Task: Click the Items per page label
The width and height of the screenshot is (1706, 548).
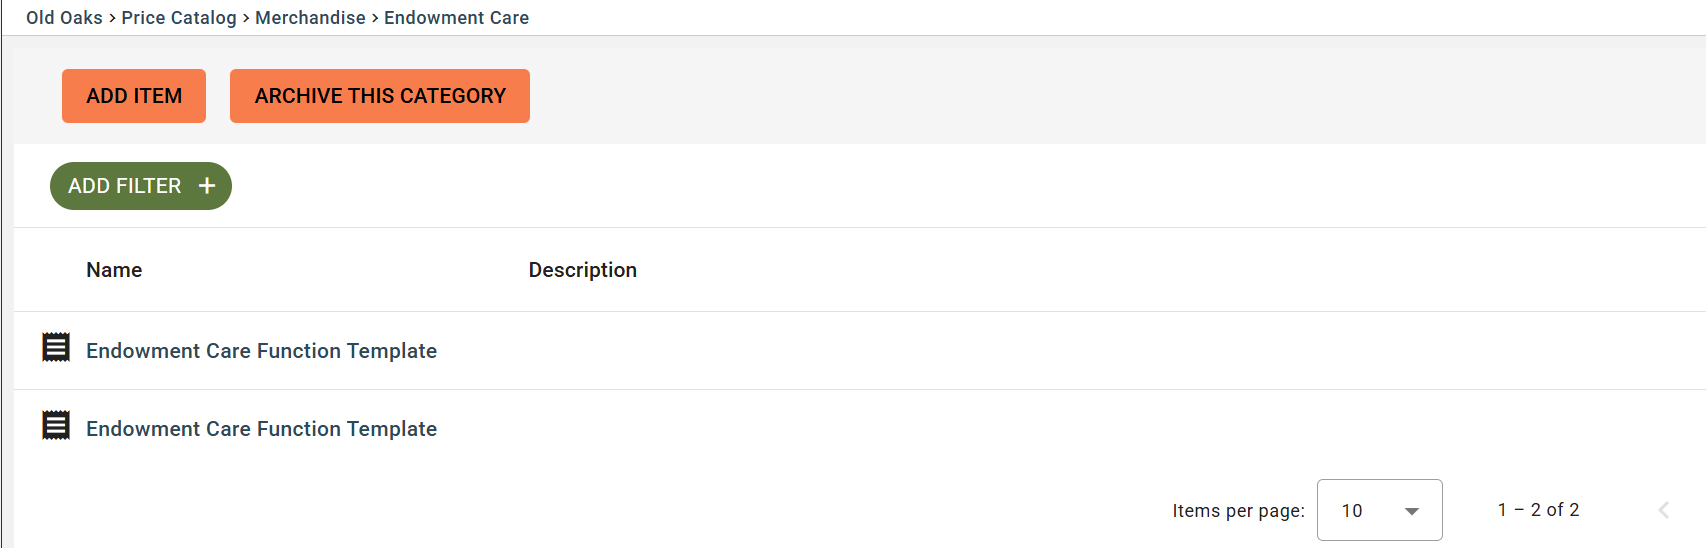Action: click(1238, 511)
